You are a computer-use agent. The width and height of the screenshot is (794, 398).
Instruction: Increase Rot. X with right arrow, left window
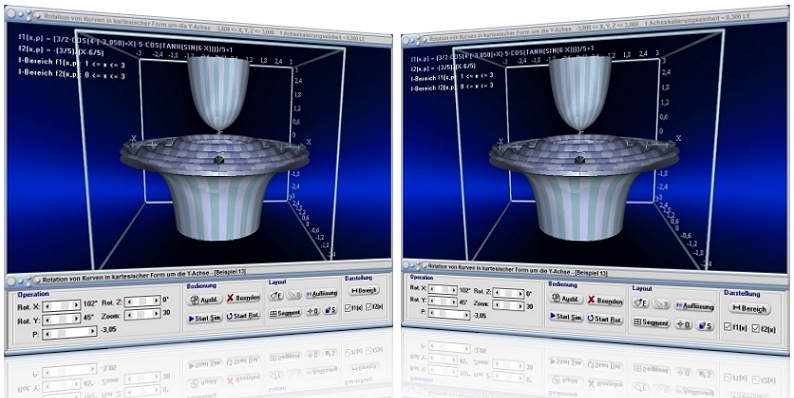click(76, 305)
